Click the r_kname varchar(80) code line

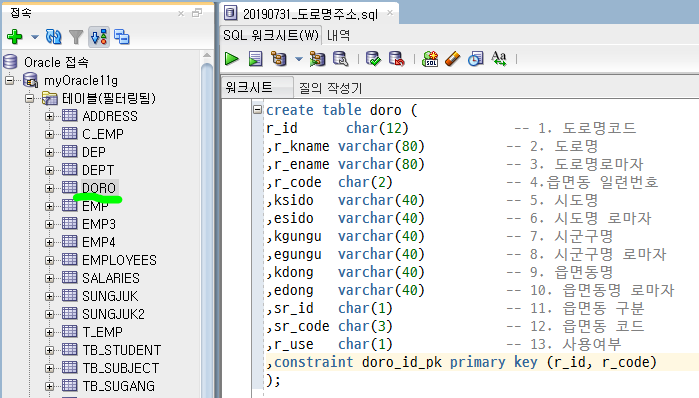pyautogui.click(x=345, y=146)
